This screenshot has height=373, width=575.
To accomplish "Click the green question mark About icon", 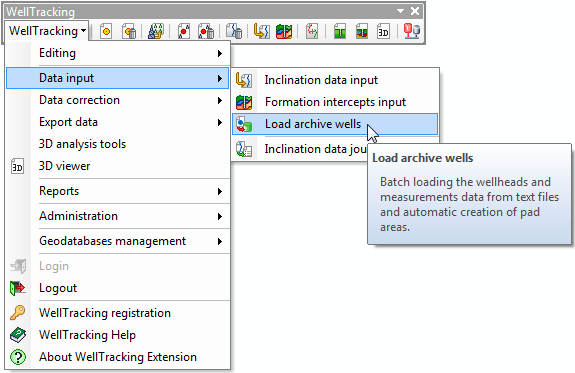I will pyautogui.click(x=18, y=357).
